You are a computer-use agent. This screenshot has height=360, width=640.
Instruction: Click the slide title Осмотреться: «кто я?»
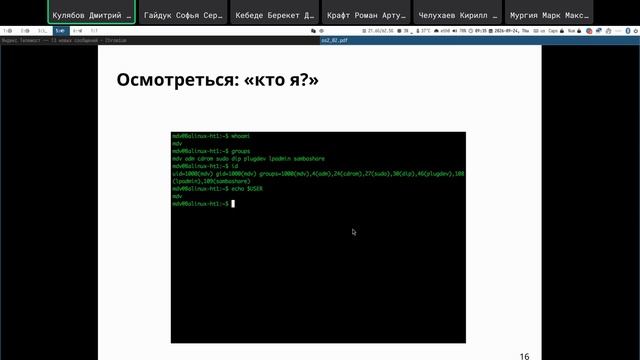tap(218, 80)
